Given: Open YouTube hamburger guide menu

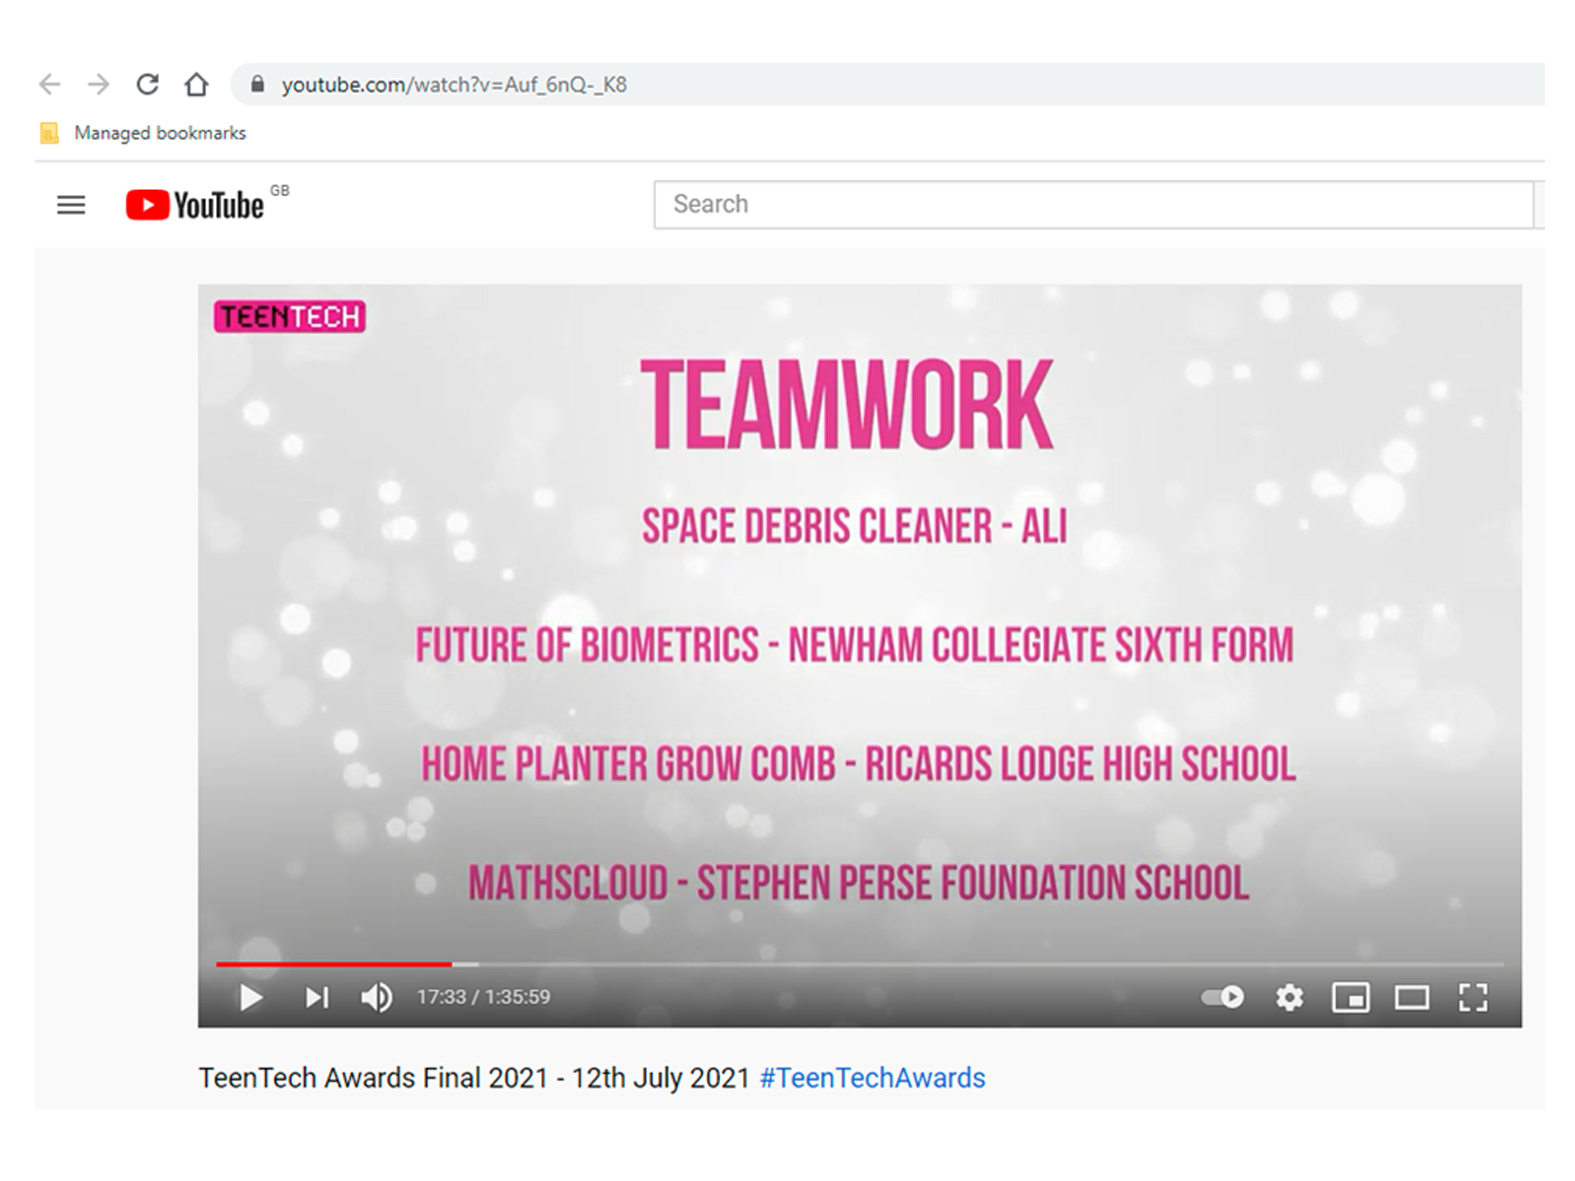Looking at the screenshot, I should (x=71, y=205).
